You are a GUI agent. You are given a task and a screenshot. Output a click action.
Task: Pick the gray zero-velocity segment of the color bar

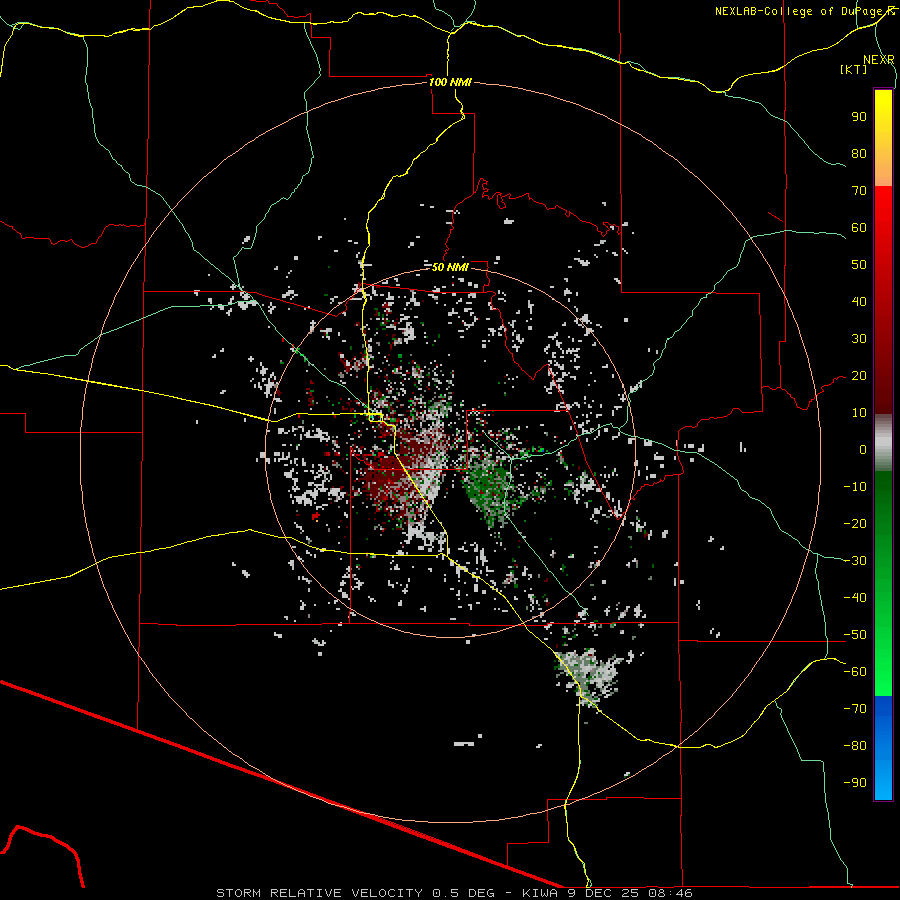[x=883, y=442]
